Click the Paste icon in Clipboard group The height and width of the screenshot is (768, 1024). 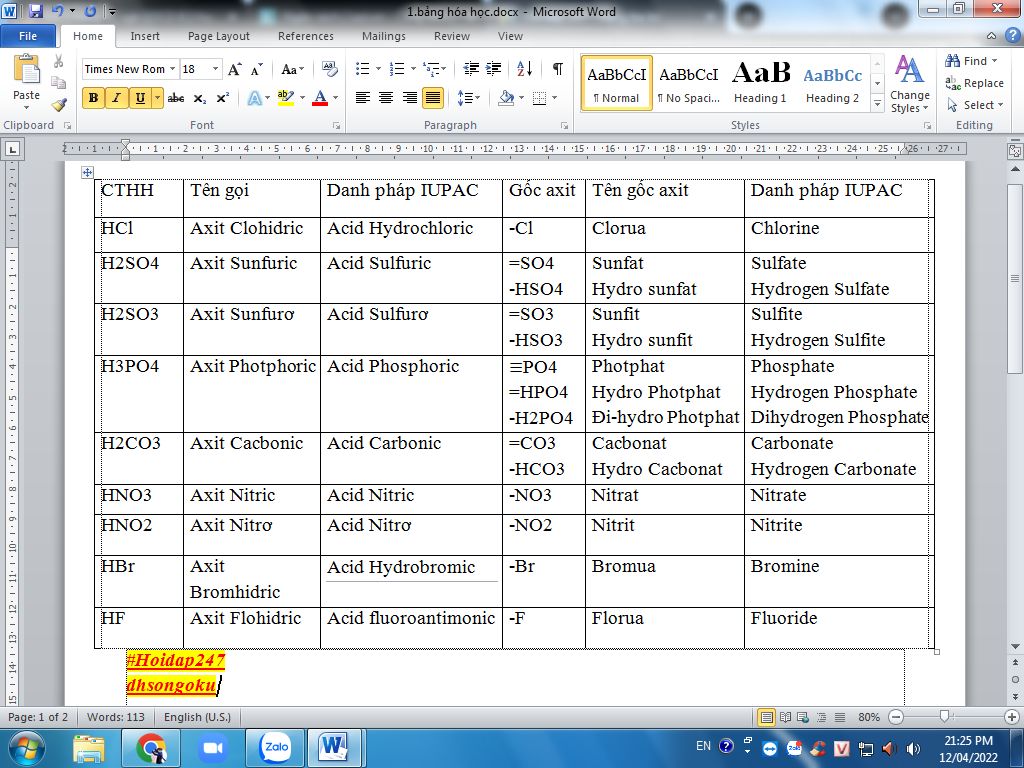pos(26,69)
